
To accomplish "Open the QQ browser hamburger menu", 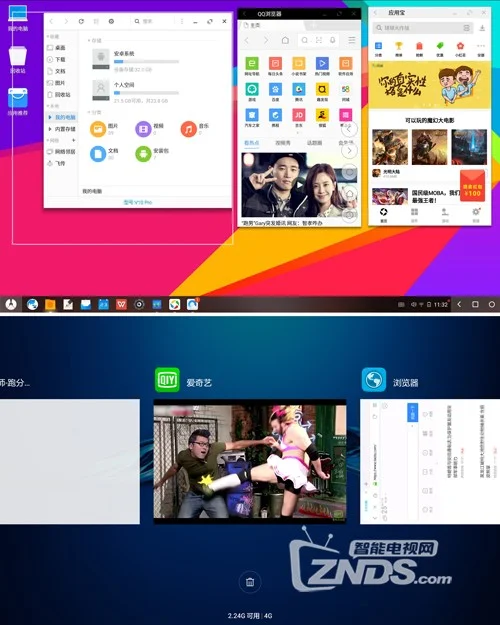I will [352, 40].
